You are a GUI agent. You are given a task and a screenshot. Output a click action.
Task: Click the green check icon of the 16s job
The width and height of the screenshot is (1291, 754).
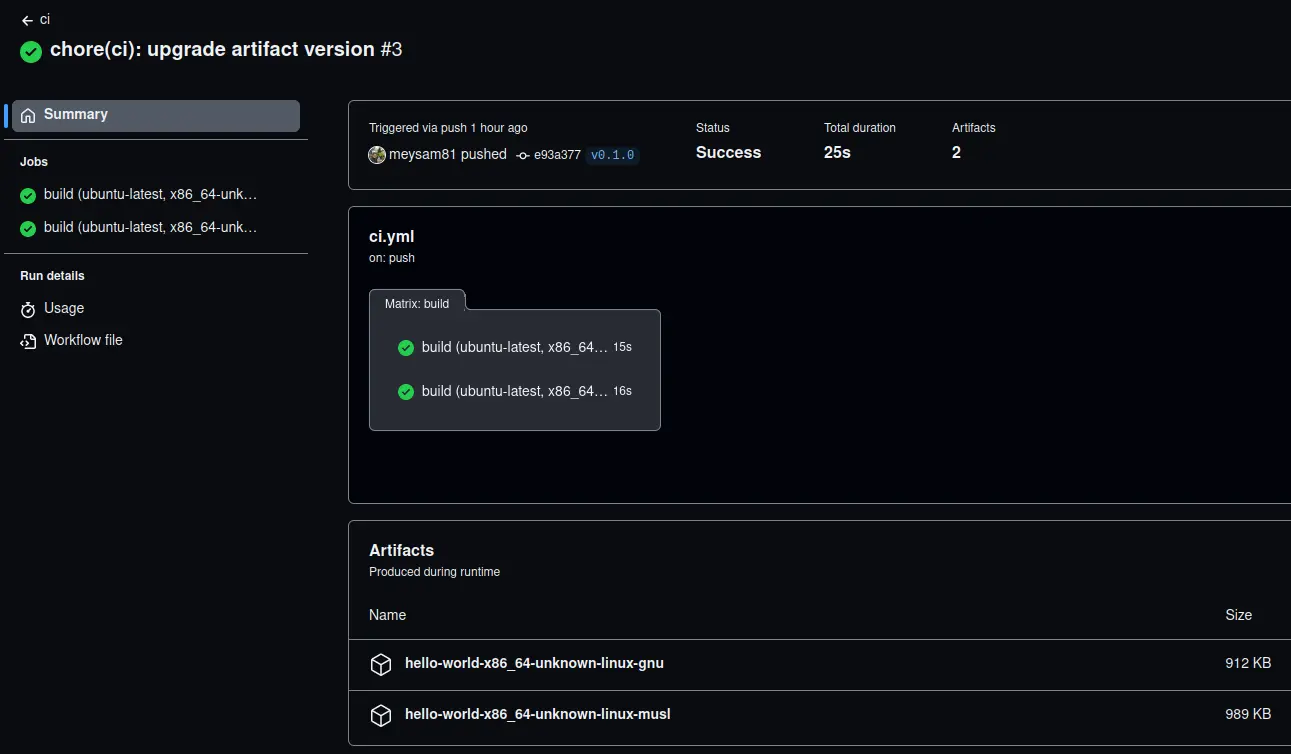point(406,392)
